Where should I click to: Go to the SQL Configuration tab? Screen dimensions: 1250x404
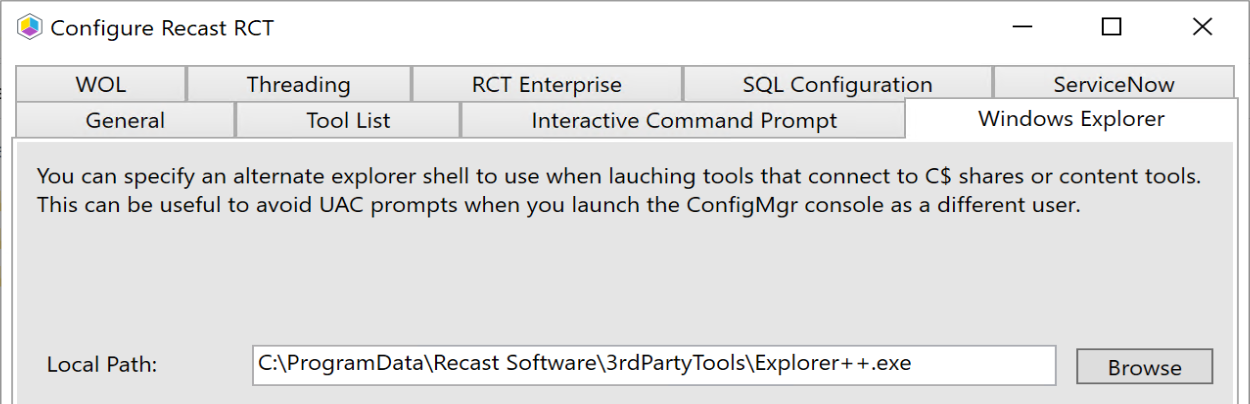(837, 85)
